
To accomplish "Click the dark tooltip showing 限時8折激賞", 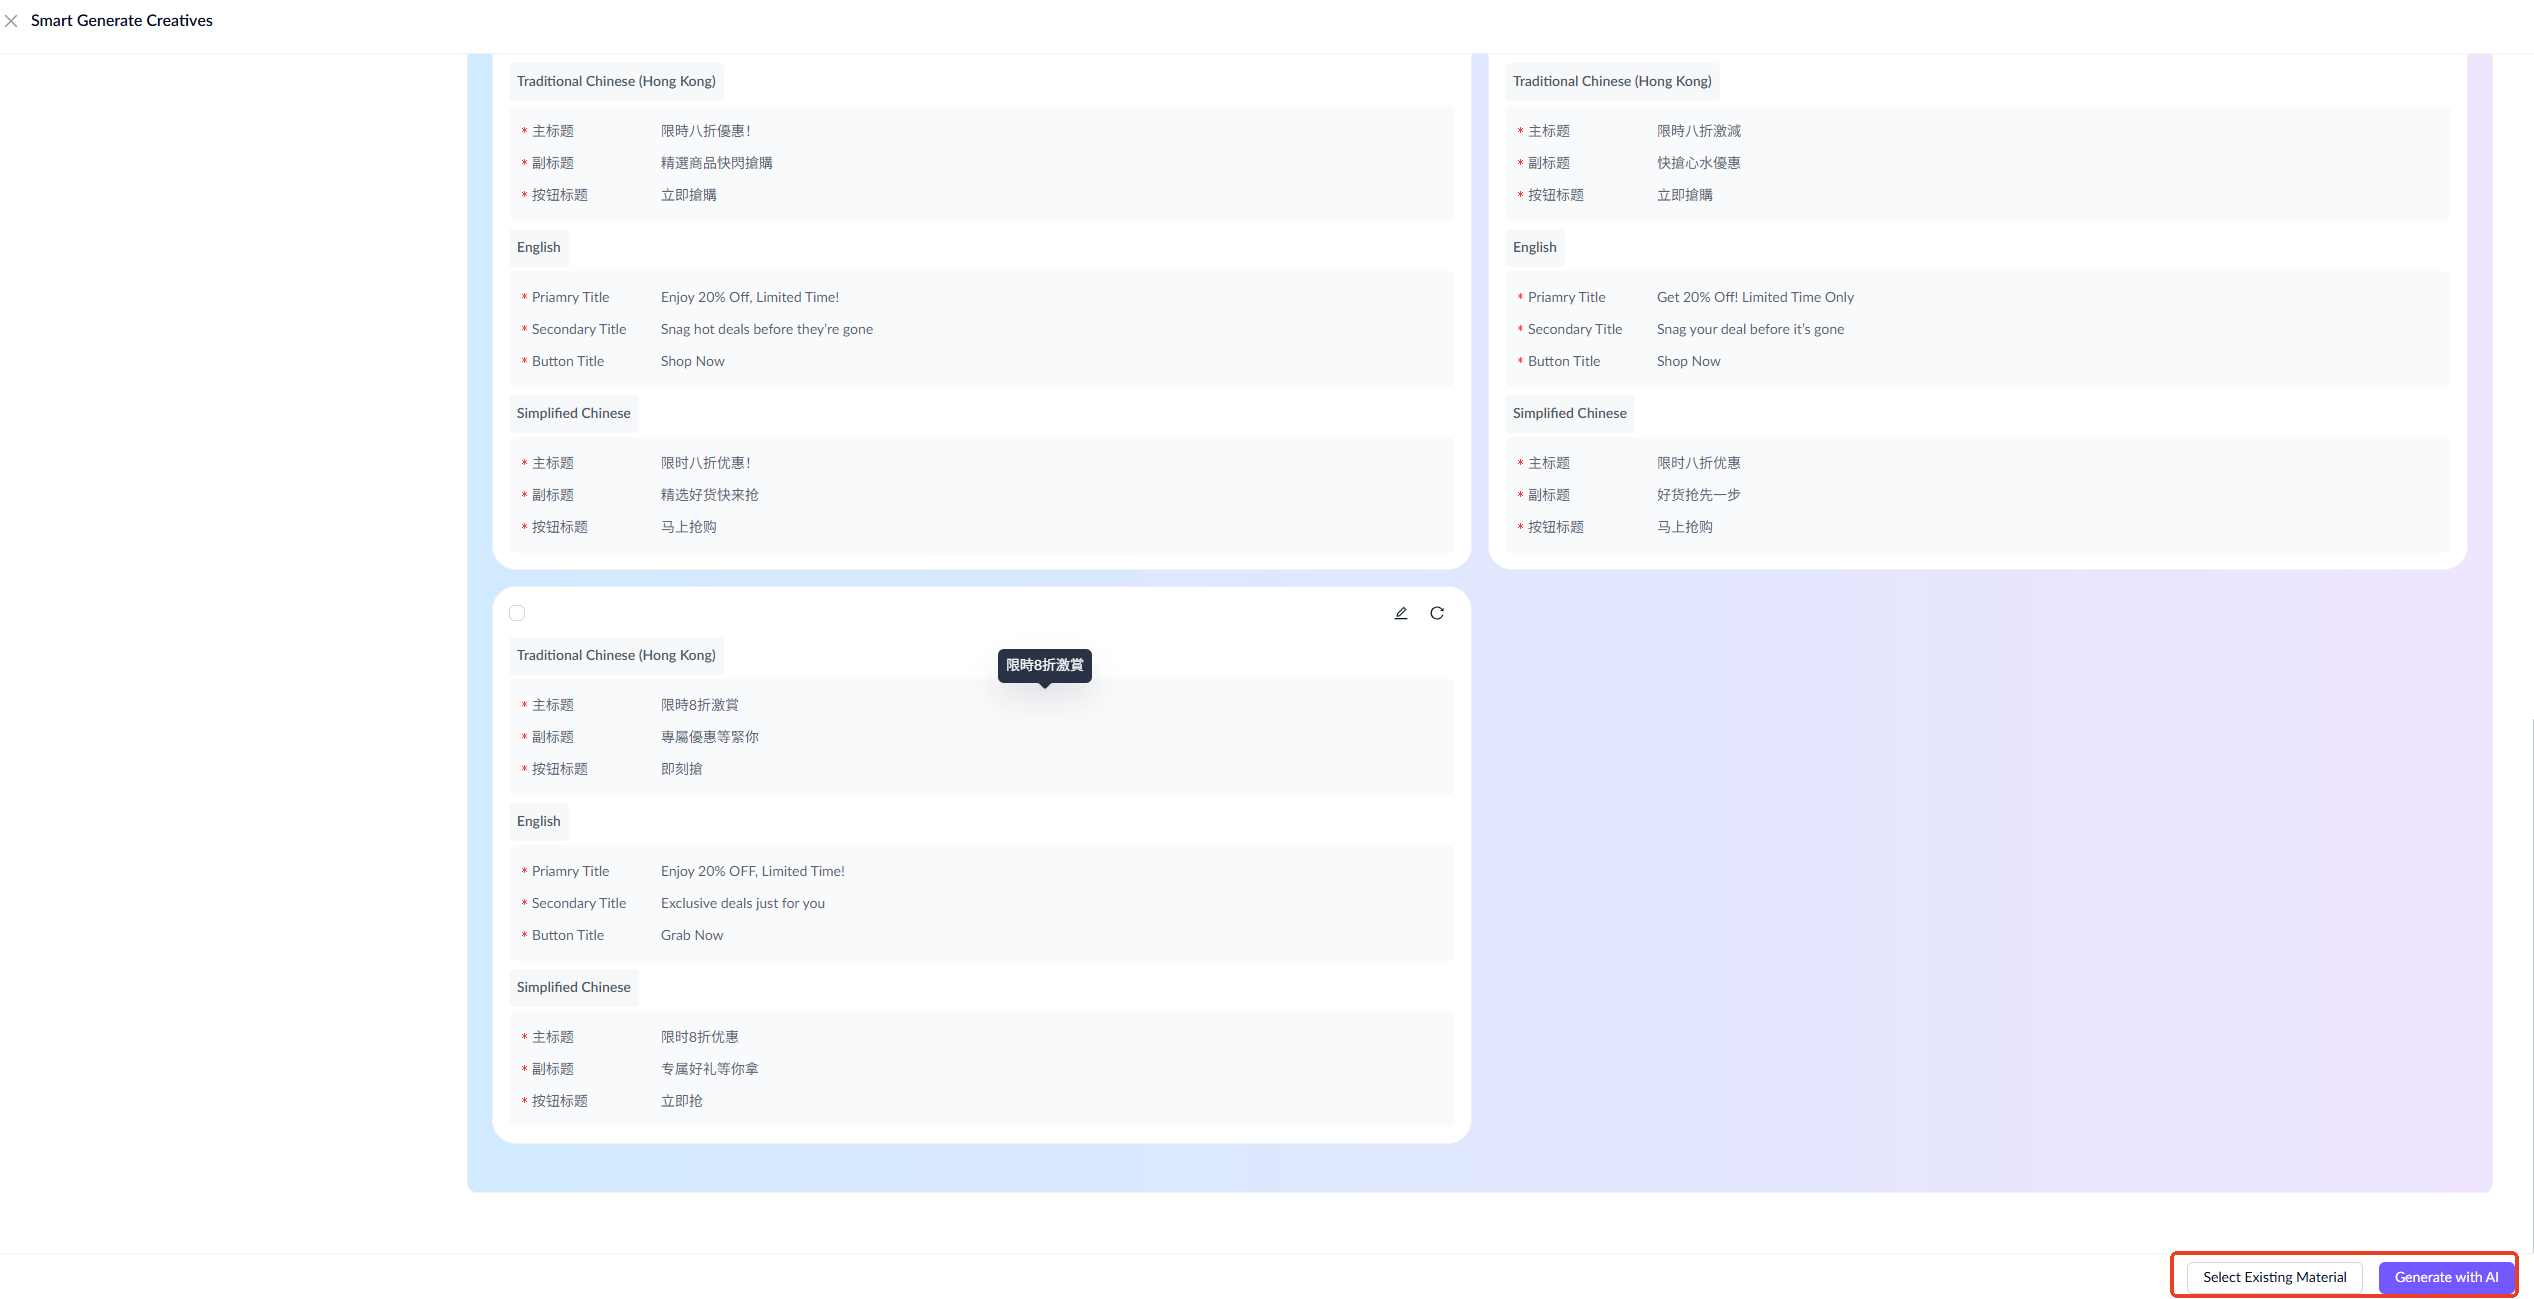I will (x=1044, y=665).
